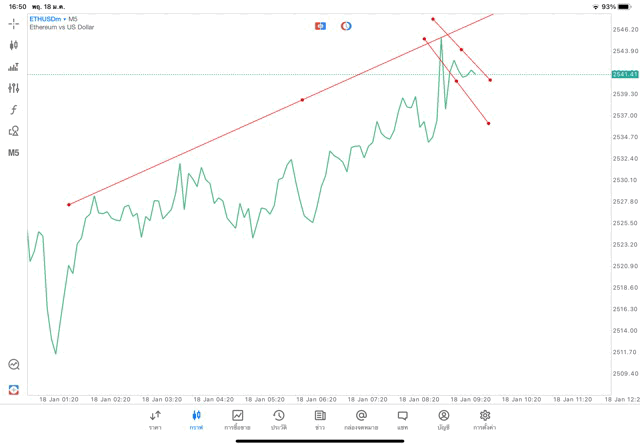Tap the function script icon
Image resolution: width=640 pixels, height=447 pixels.
click(14, 110)
